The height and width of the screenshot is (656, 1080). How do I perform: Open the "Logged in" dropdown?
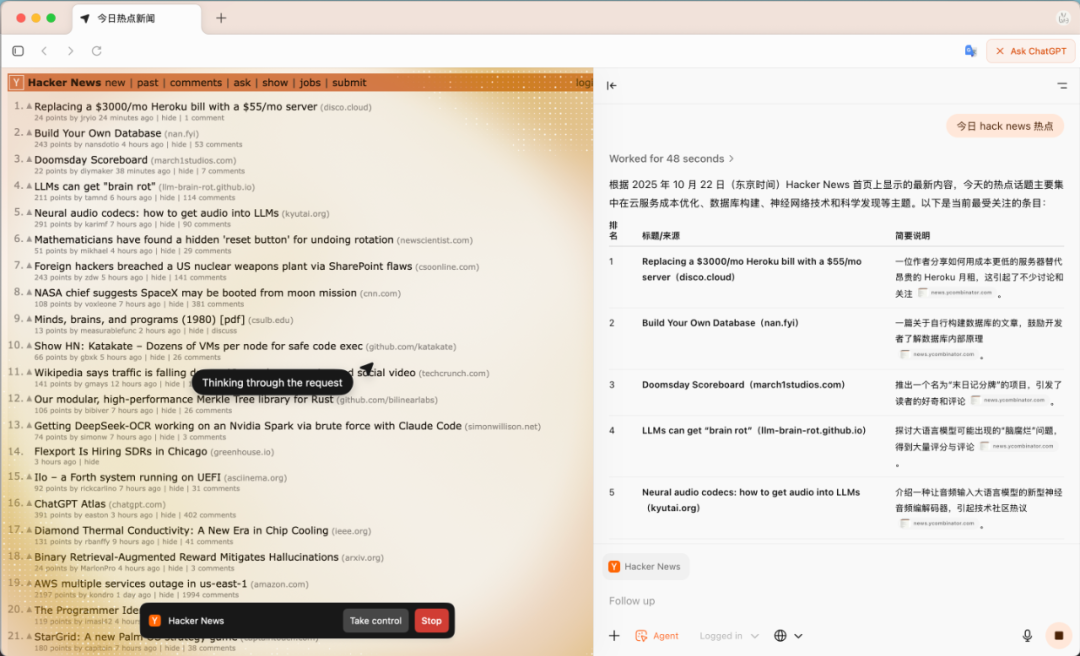point(729,635)
